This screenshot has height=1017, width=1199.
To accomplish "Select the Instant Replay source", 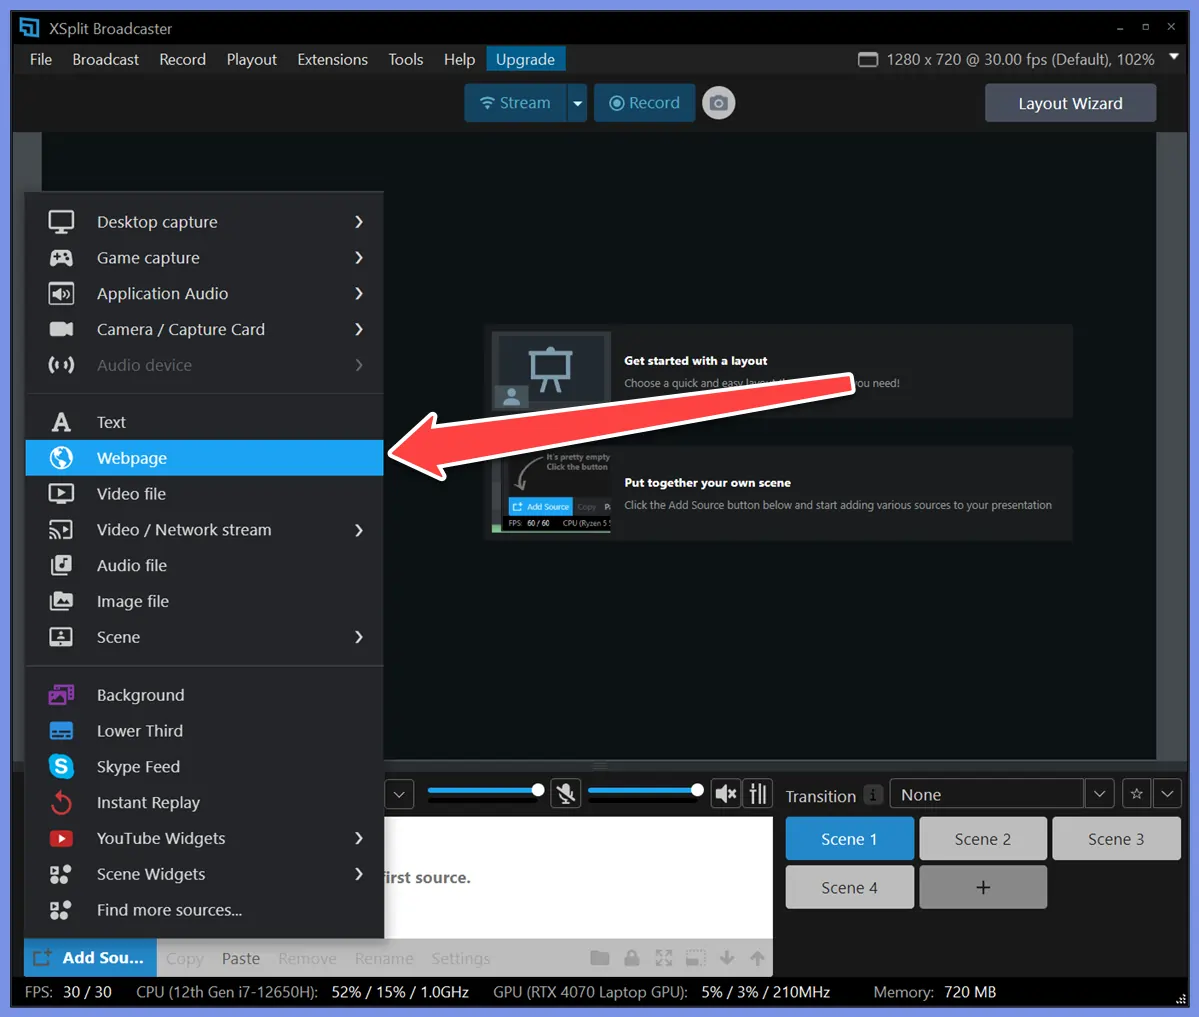I will point(148,802).
